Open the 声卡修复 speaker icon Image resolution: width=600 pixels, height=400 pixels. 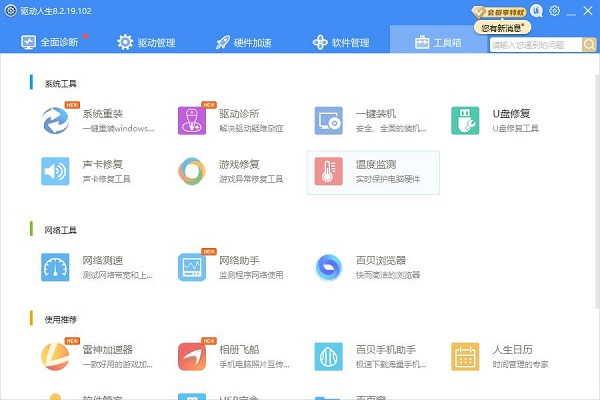pyautogui.click(x=55, y=171)
